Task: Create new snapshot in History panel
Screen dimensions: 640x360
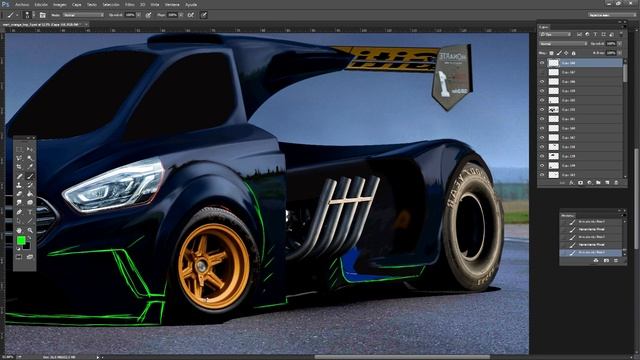Action: [607, 260]
